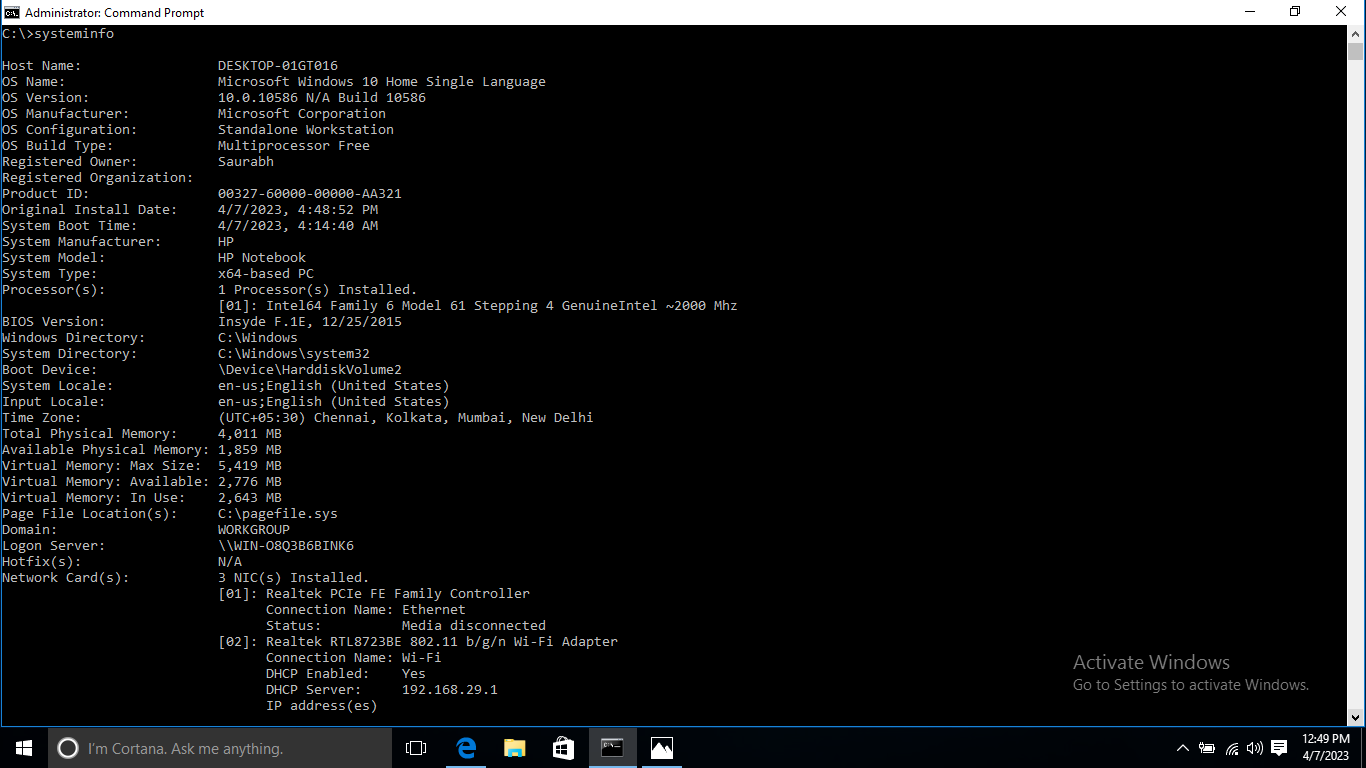Expand the hidden icons tray chevron
Image resolution: width=1366 pixels, height=768 pixels.
1181,748
